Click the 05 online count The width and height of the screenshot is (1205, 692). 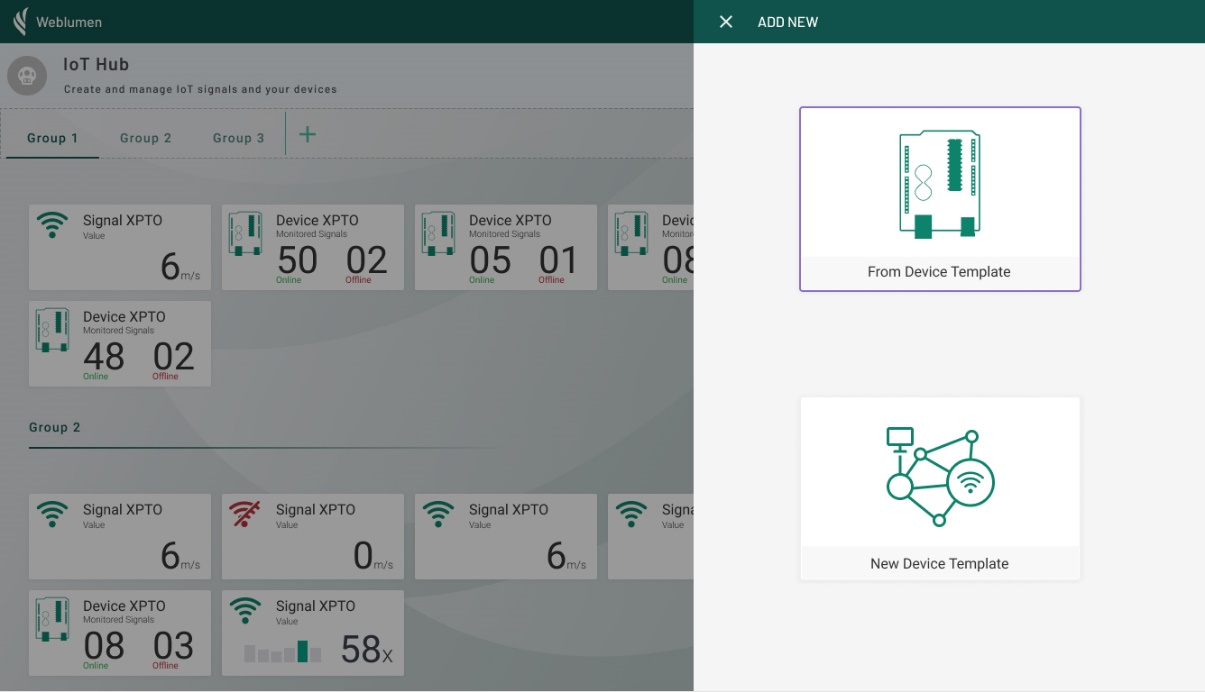[x=490, y=261]
